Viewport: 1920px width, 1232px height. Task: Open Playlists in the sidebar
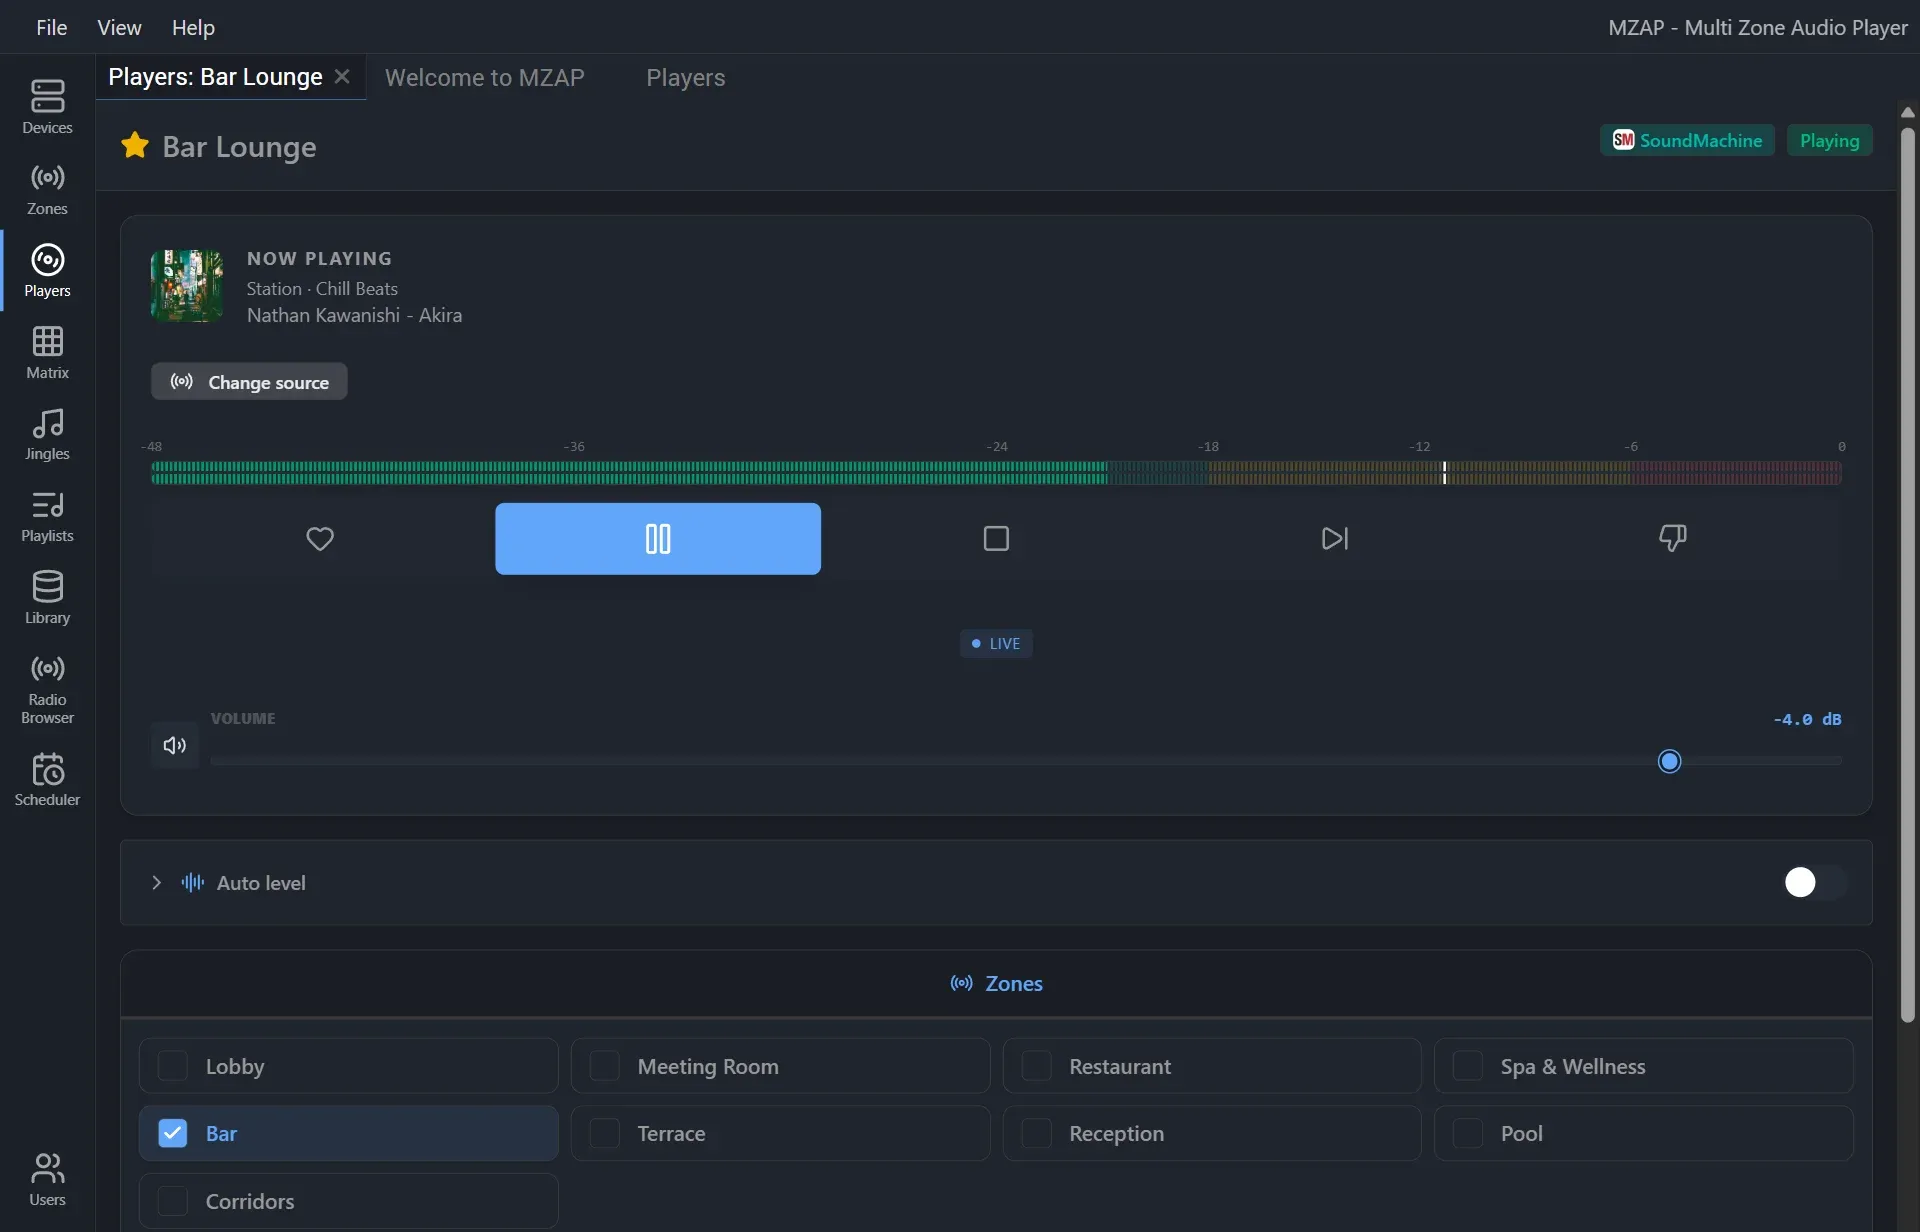47,516
